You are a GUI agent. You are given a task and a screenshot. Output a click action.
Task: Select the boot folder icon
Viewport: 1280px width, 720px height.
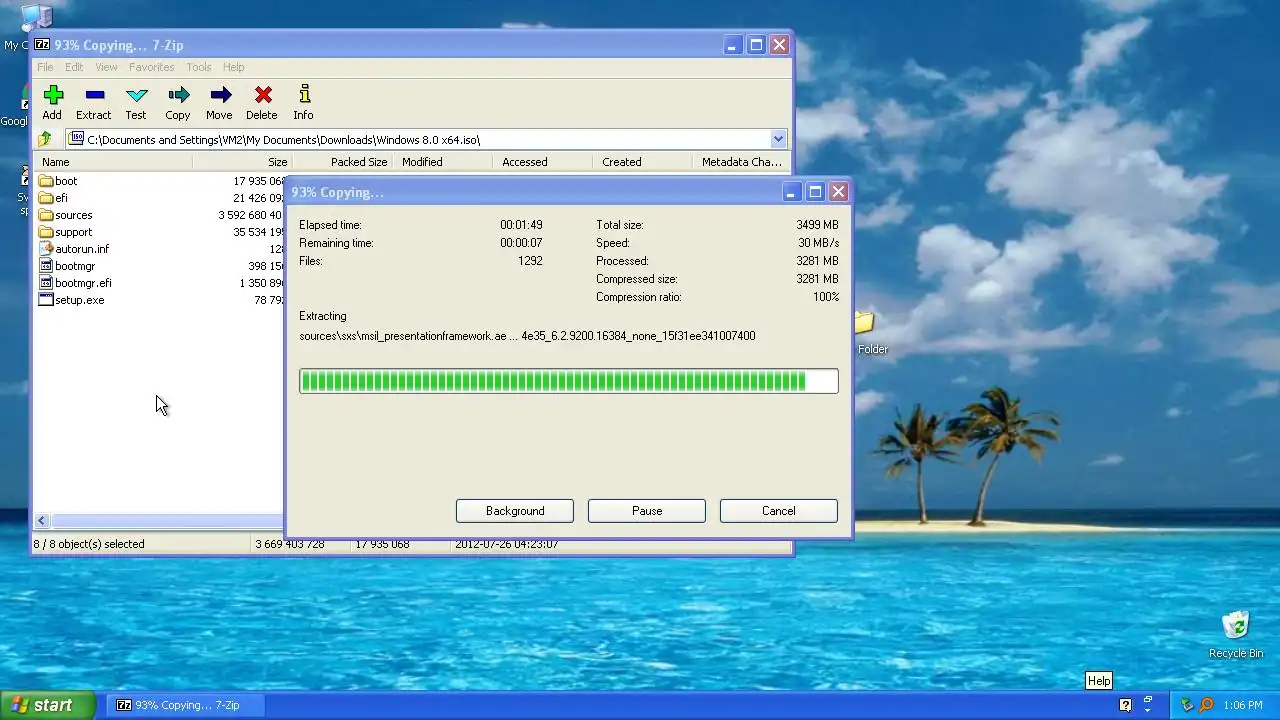click(x=45, y=181)
